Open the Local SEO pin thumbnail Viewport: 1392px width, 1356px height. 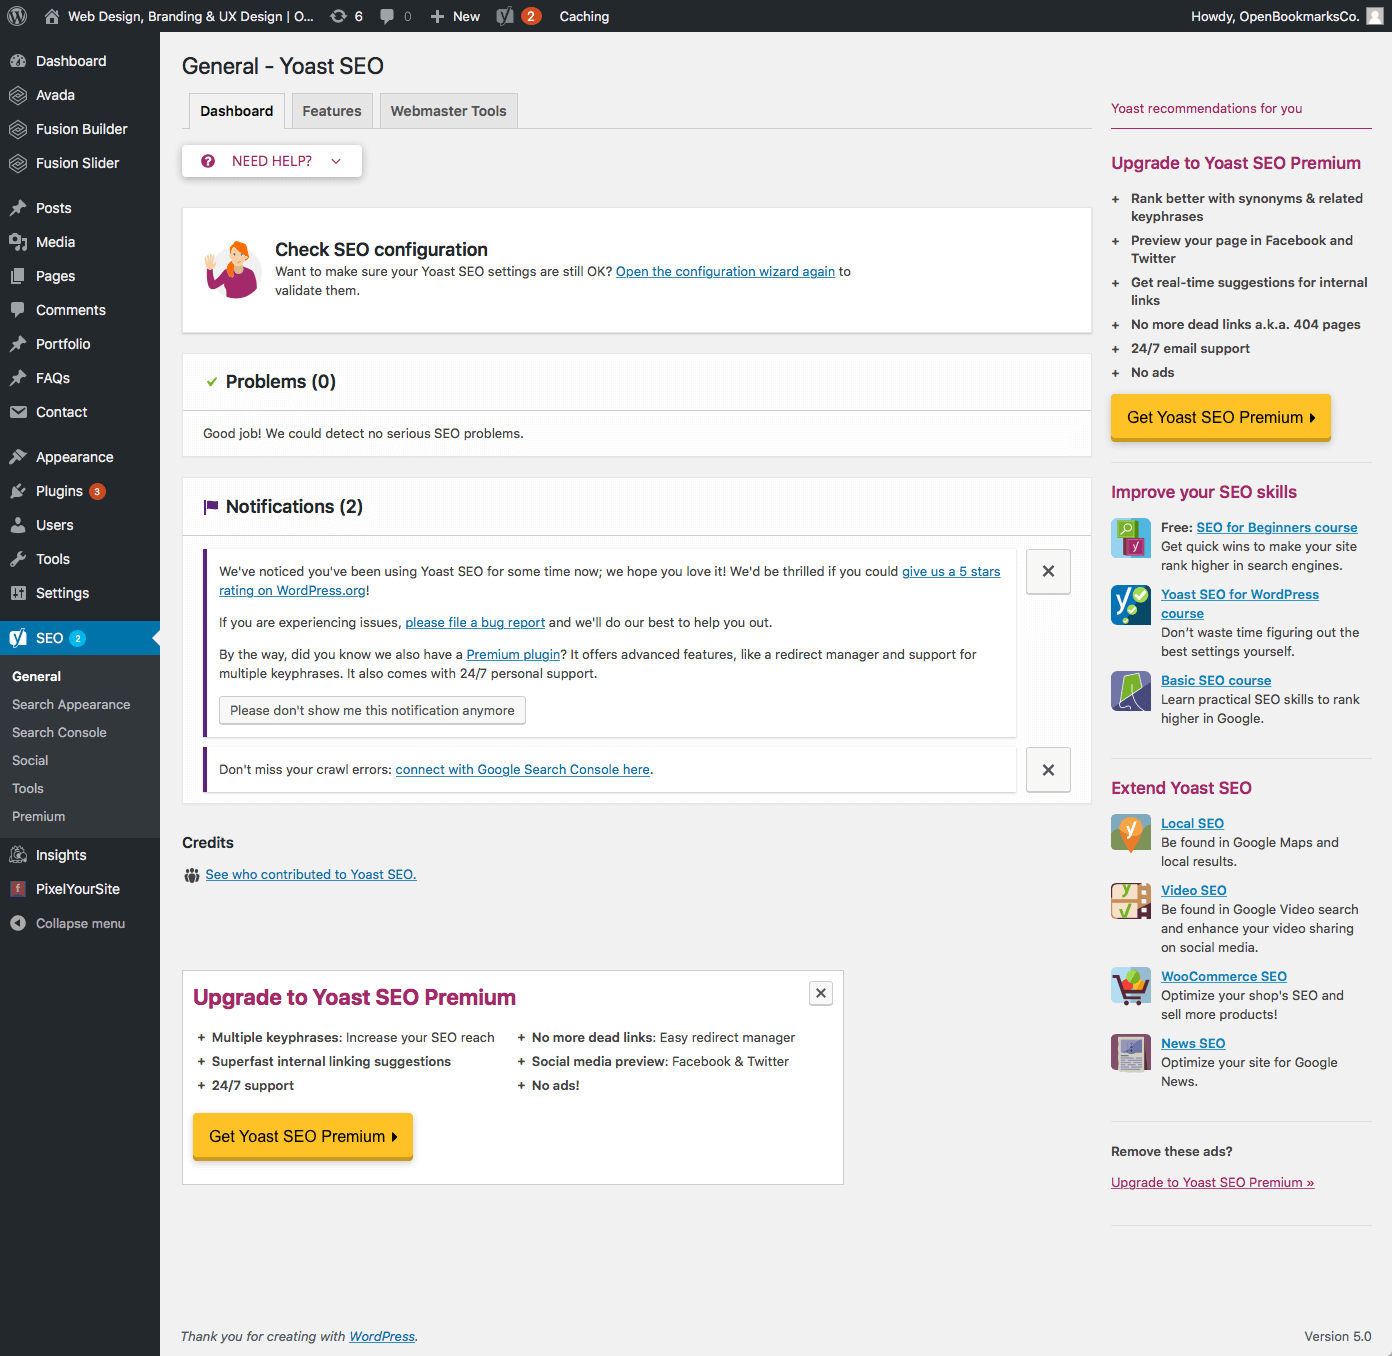tap(1131, 833)
